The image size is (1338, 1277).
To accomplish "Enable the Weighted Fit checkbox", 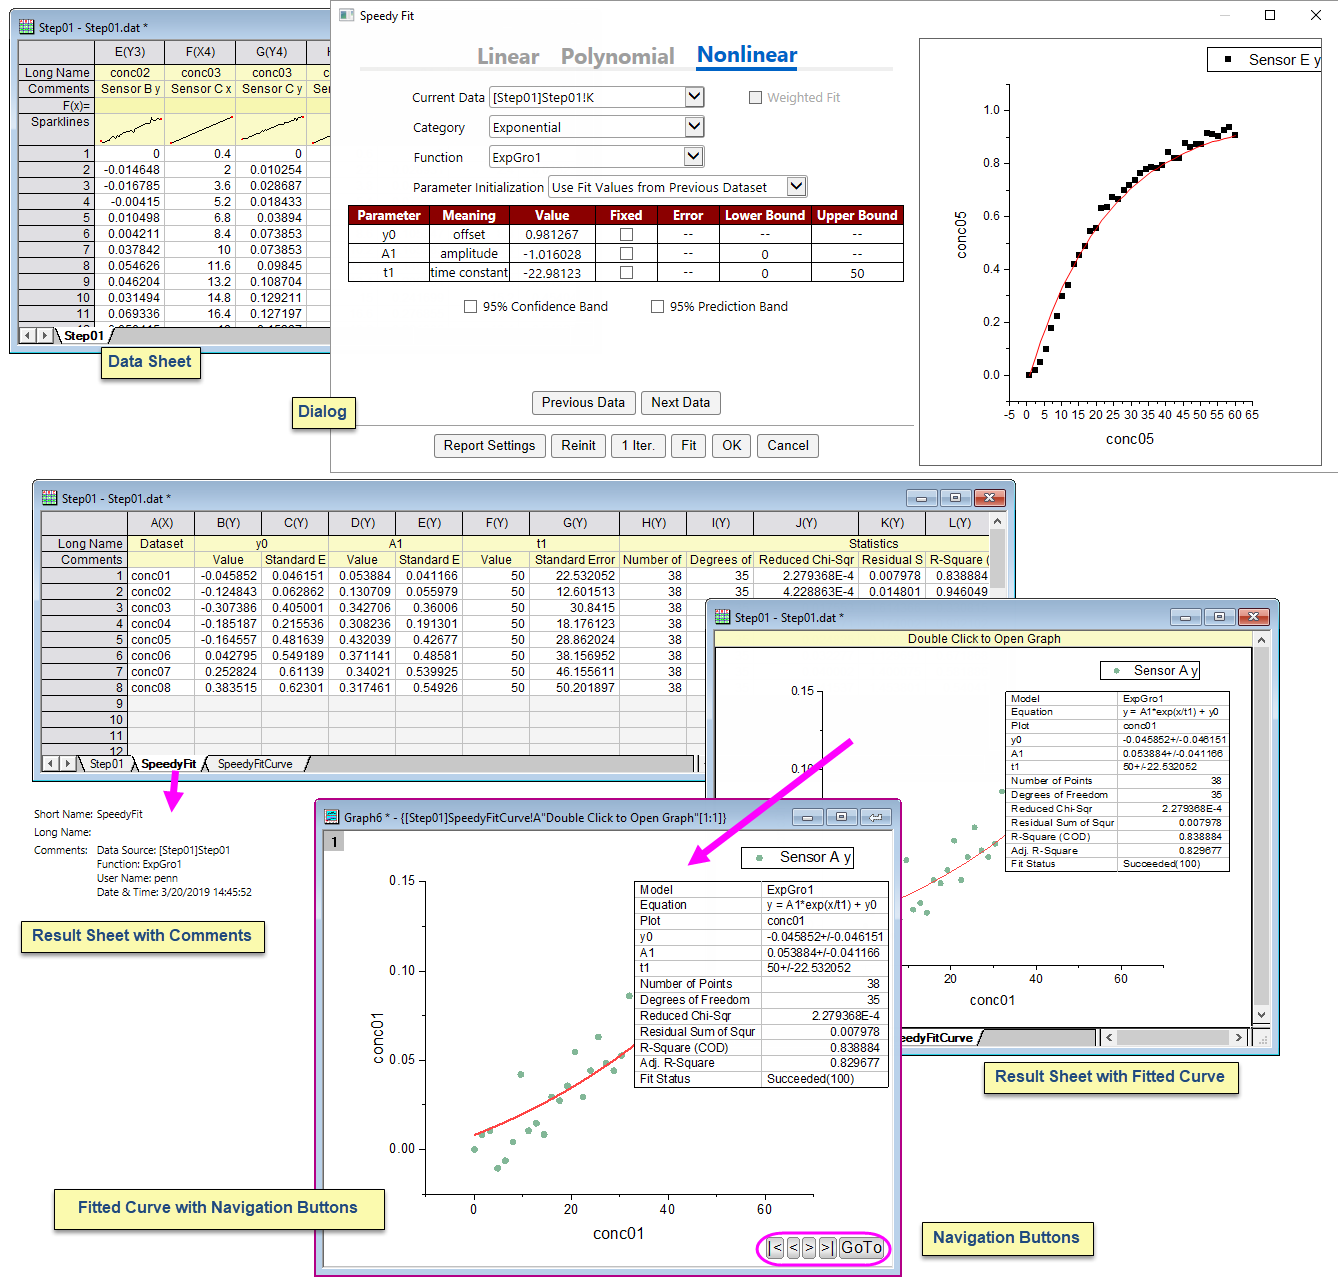I will (756, 98).
